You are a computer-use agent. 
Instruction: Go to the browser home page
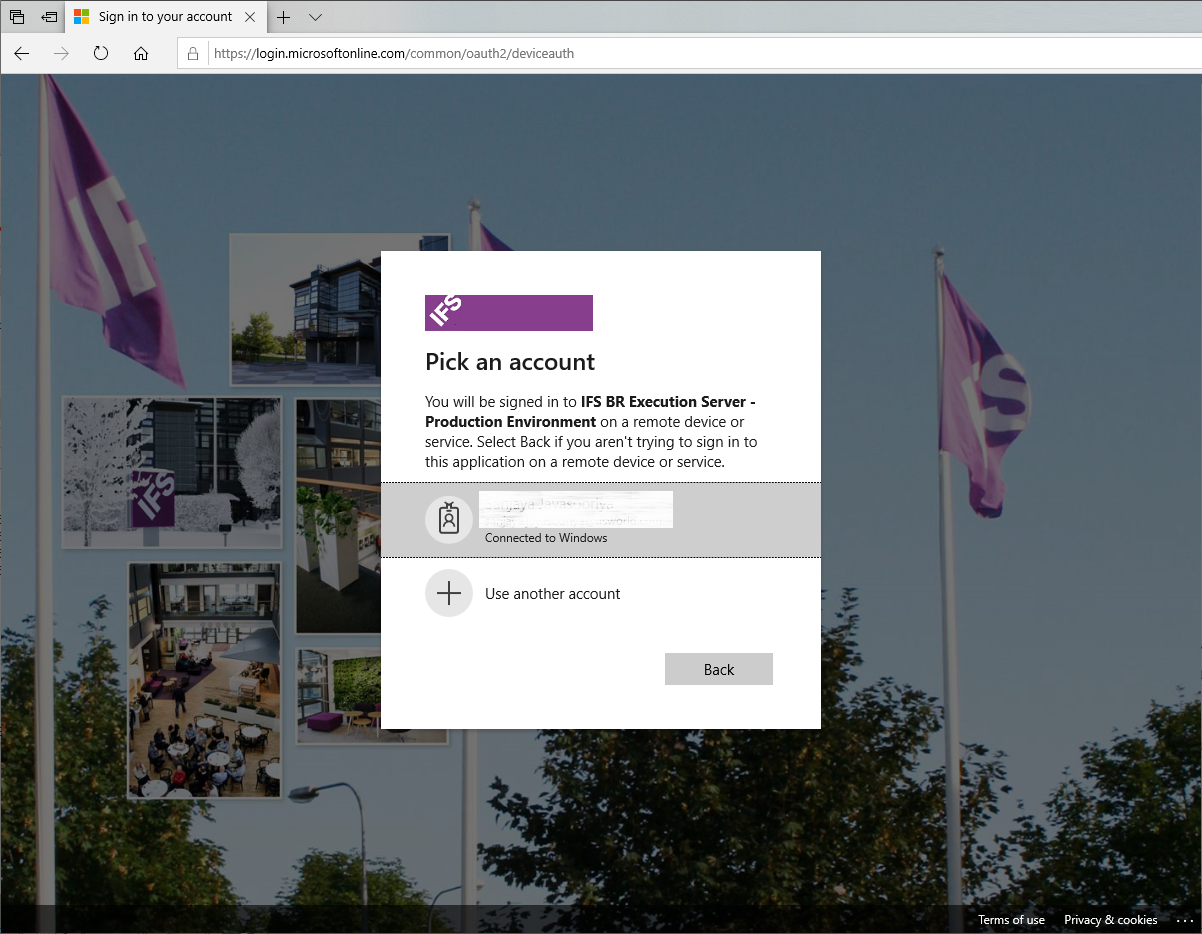pos(141,54)
